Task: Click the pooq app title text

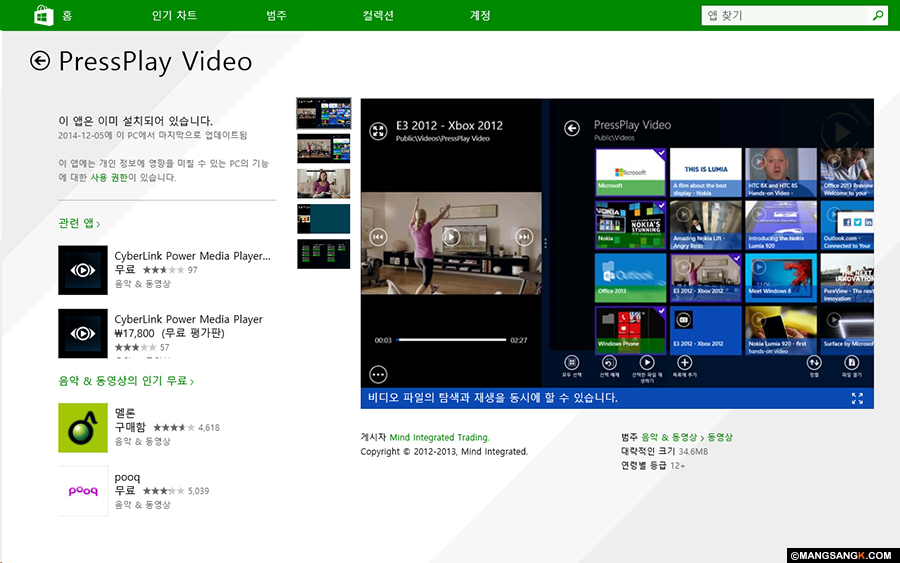Action: (127, 477)
